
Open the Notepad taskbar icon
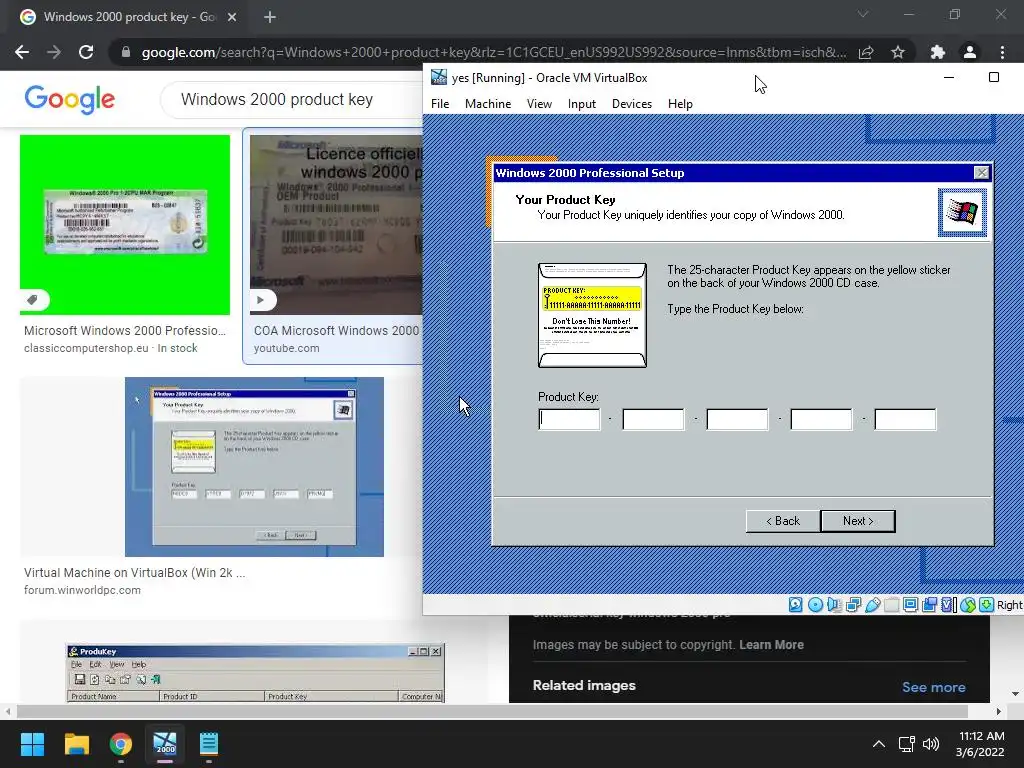(x=209, y=744)
